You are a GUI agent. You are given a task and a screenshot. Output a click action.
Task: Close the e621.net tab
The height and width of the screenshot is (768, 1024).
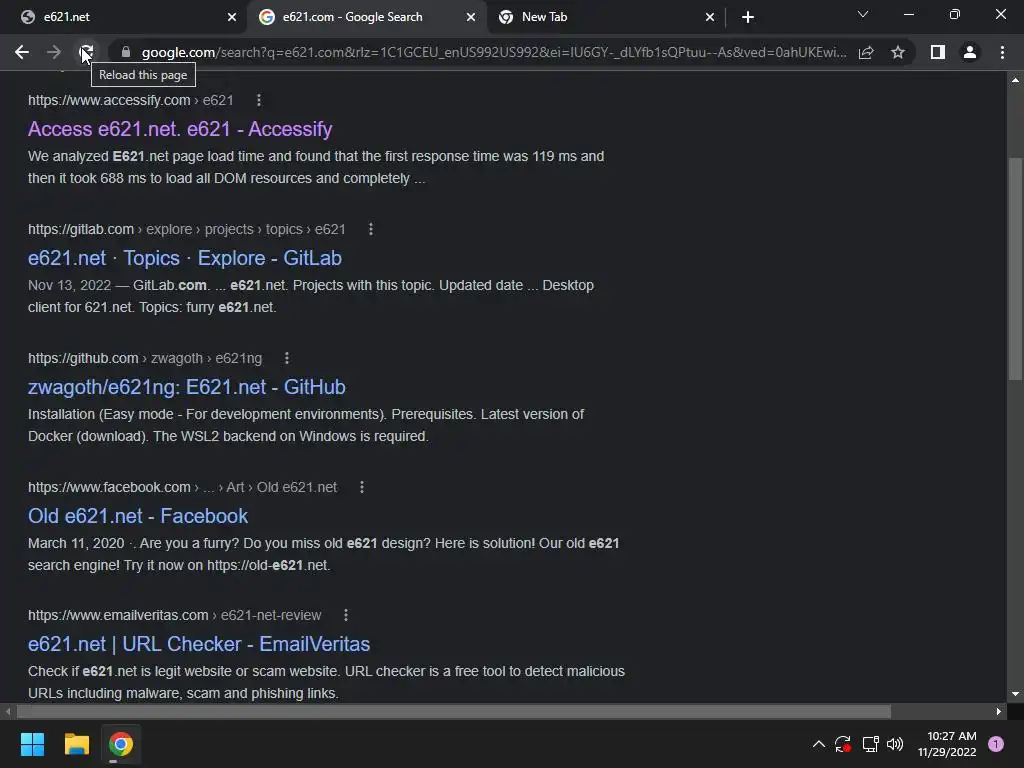(232, 17)
